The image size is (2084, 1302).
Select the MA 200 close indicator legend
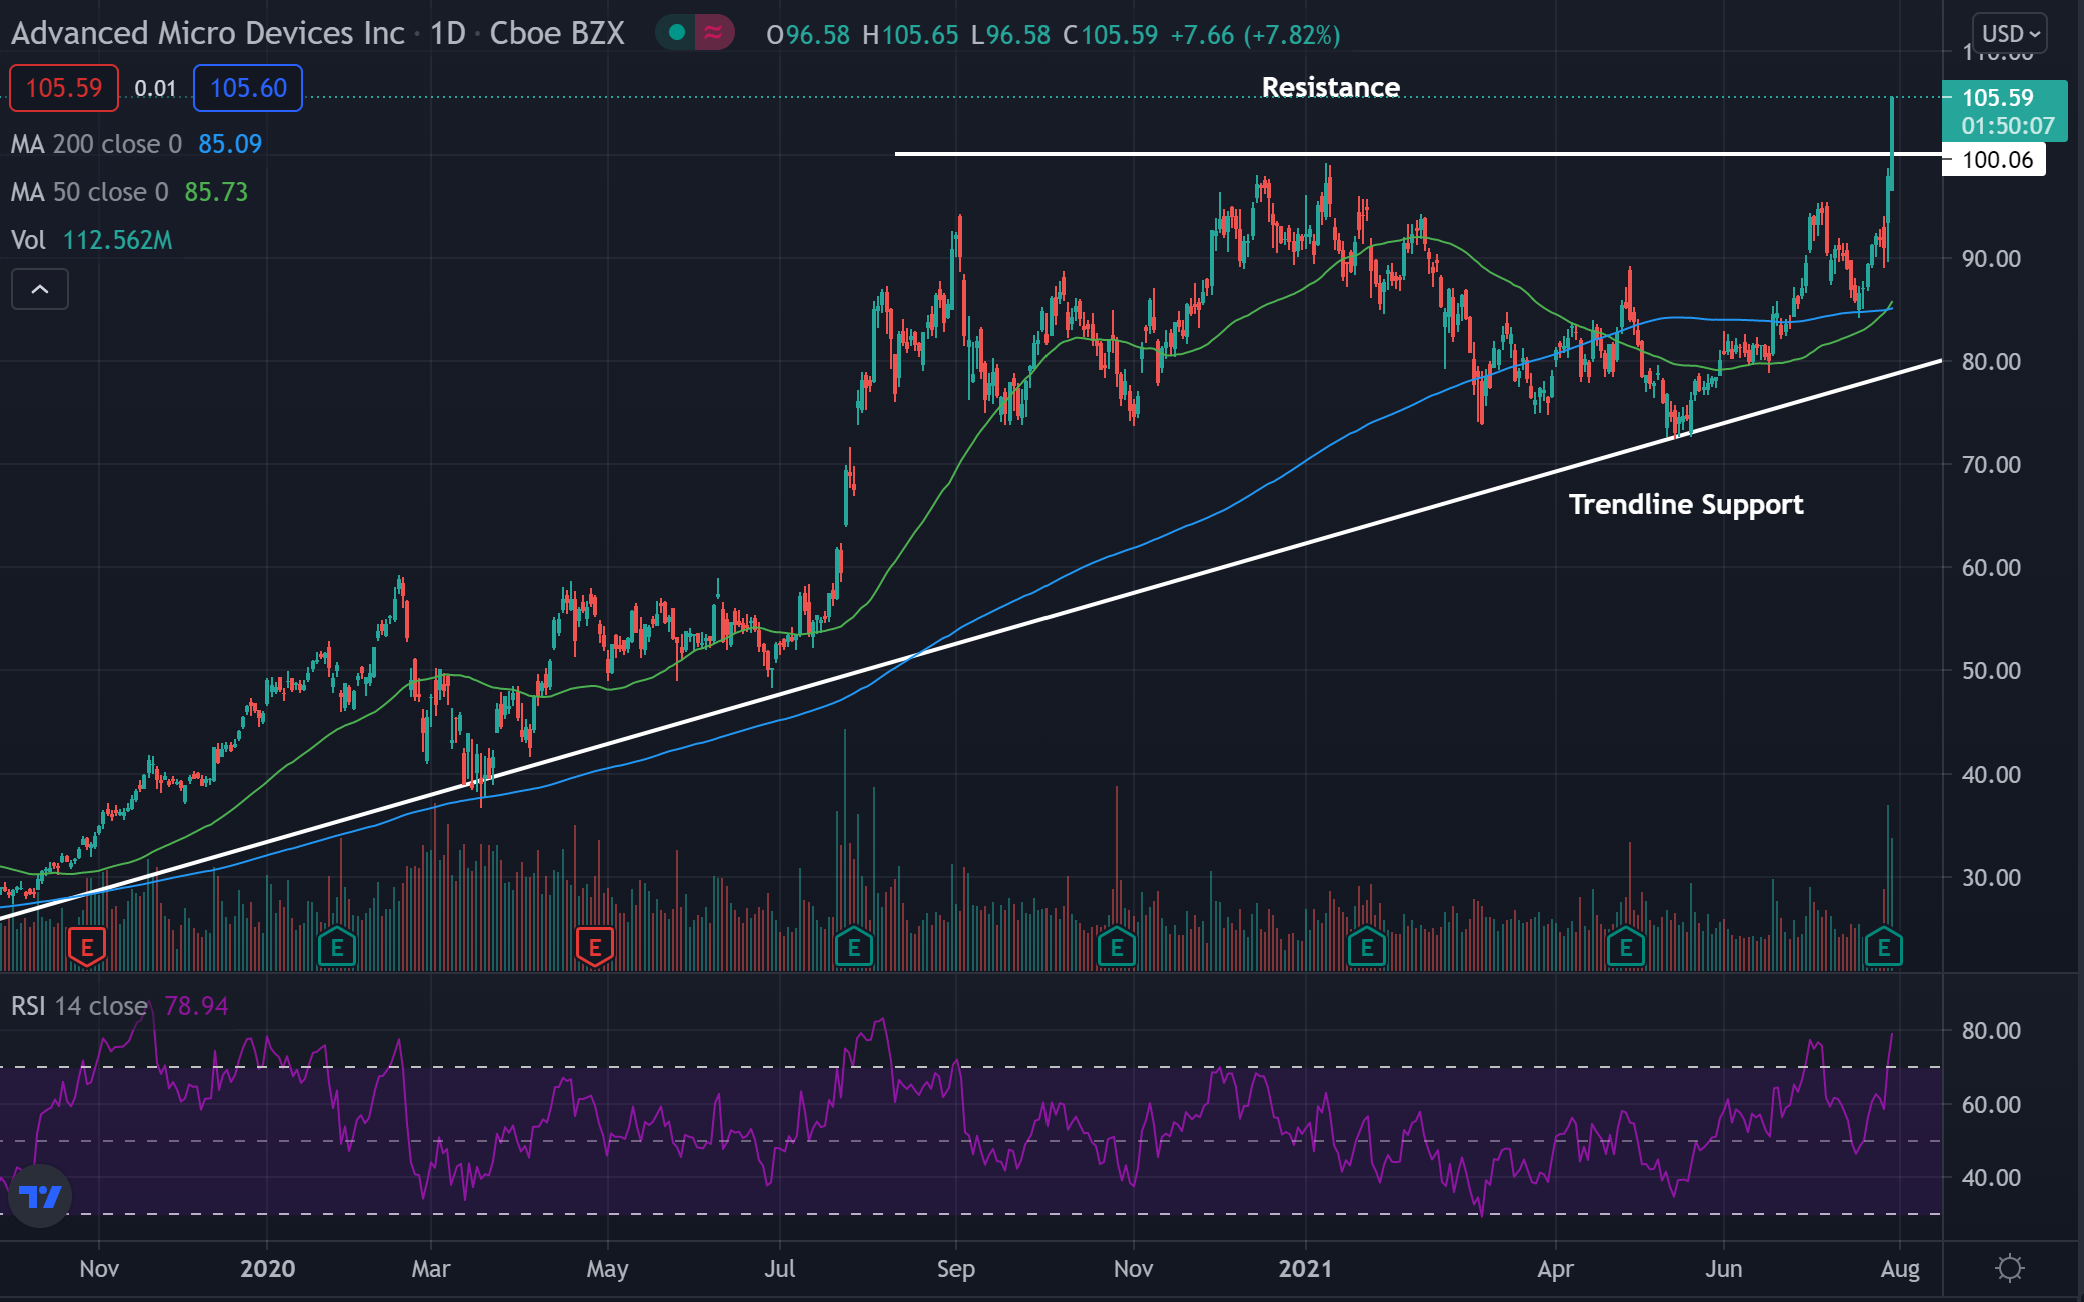click(136, 144)
